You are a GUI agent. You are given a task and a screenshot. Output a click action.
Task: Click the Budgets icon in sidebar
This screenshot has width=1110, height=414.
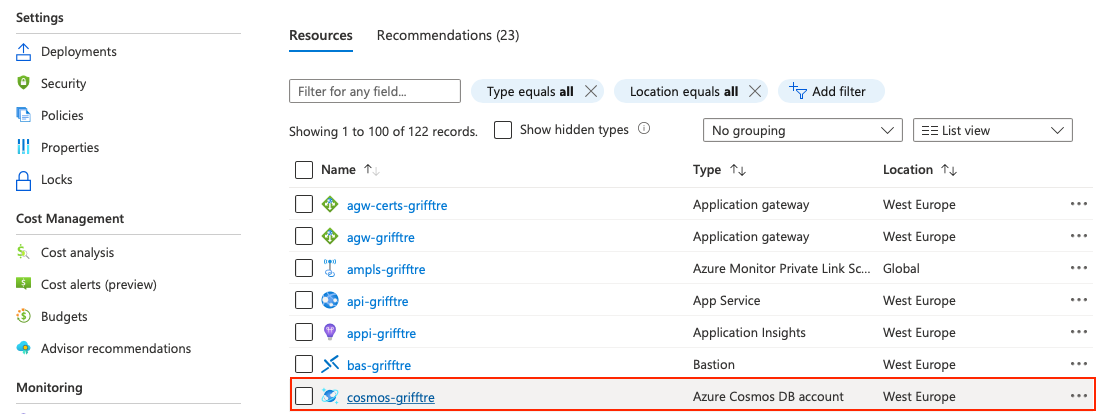click(24, 317)
